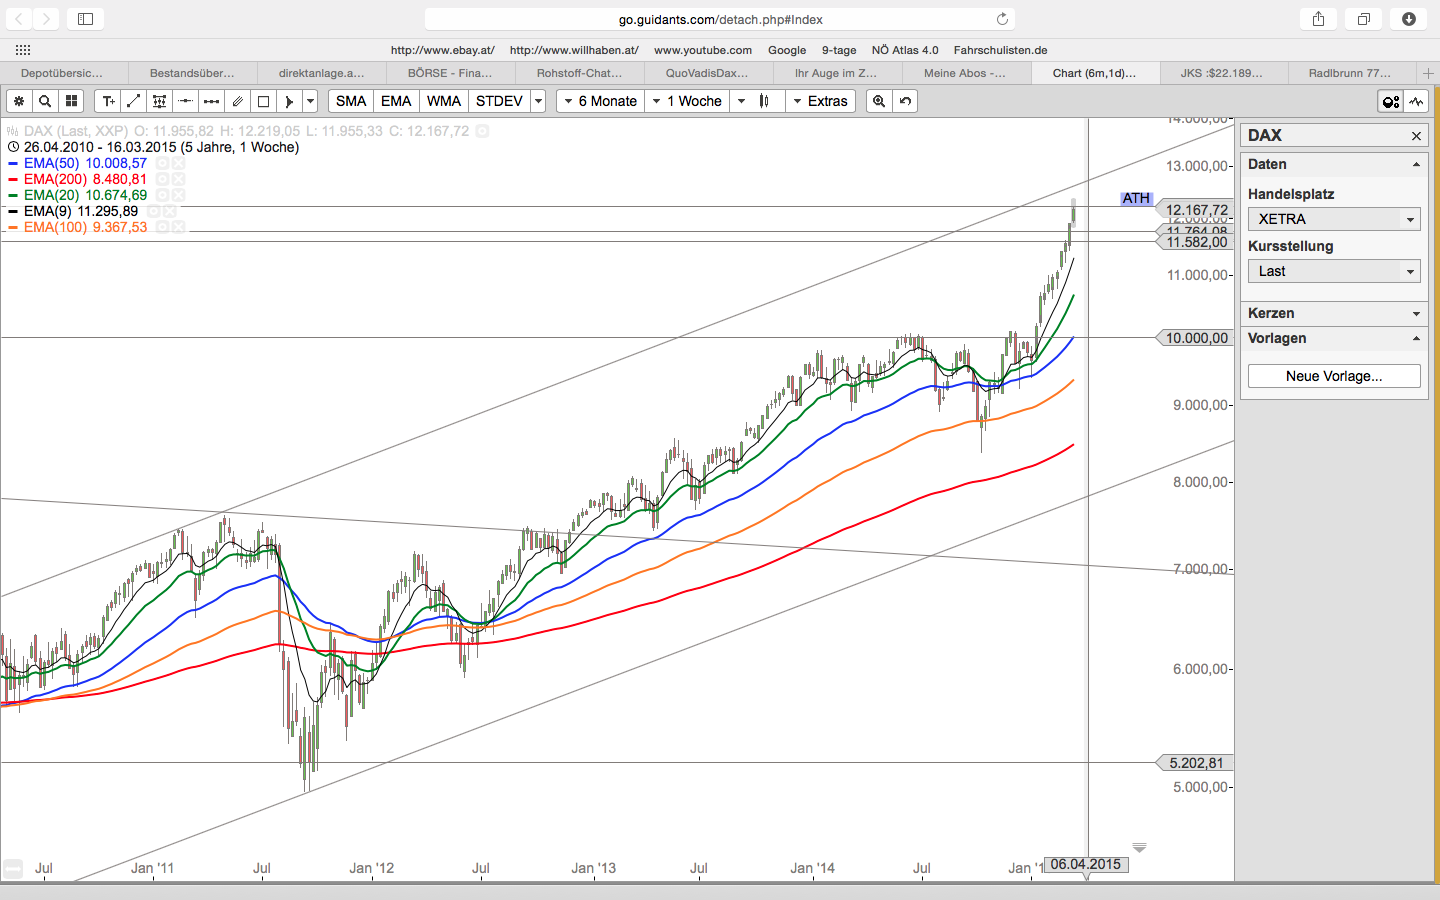
Task: Open settings for EMA(50) indicator
Action: point(162,163)
